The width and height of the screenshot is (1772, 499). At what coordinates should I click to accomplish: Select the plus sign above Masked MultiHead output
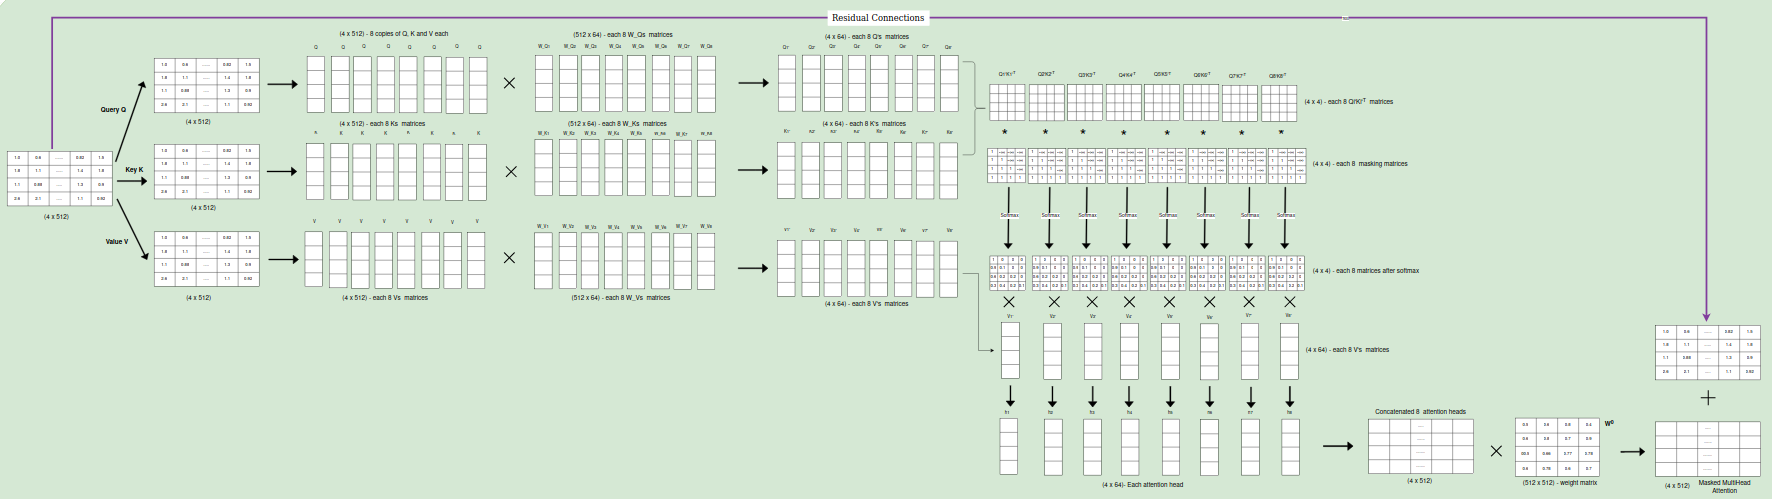[x=1707, y=398]
